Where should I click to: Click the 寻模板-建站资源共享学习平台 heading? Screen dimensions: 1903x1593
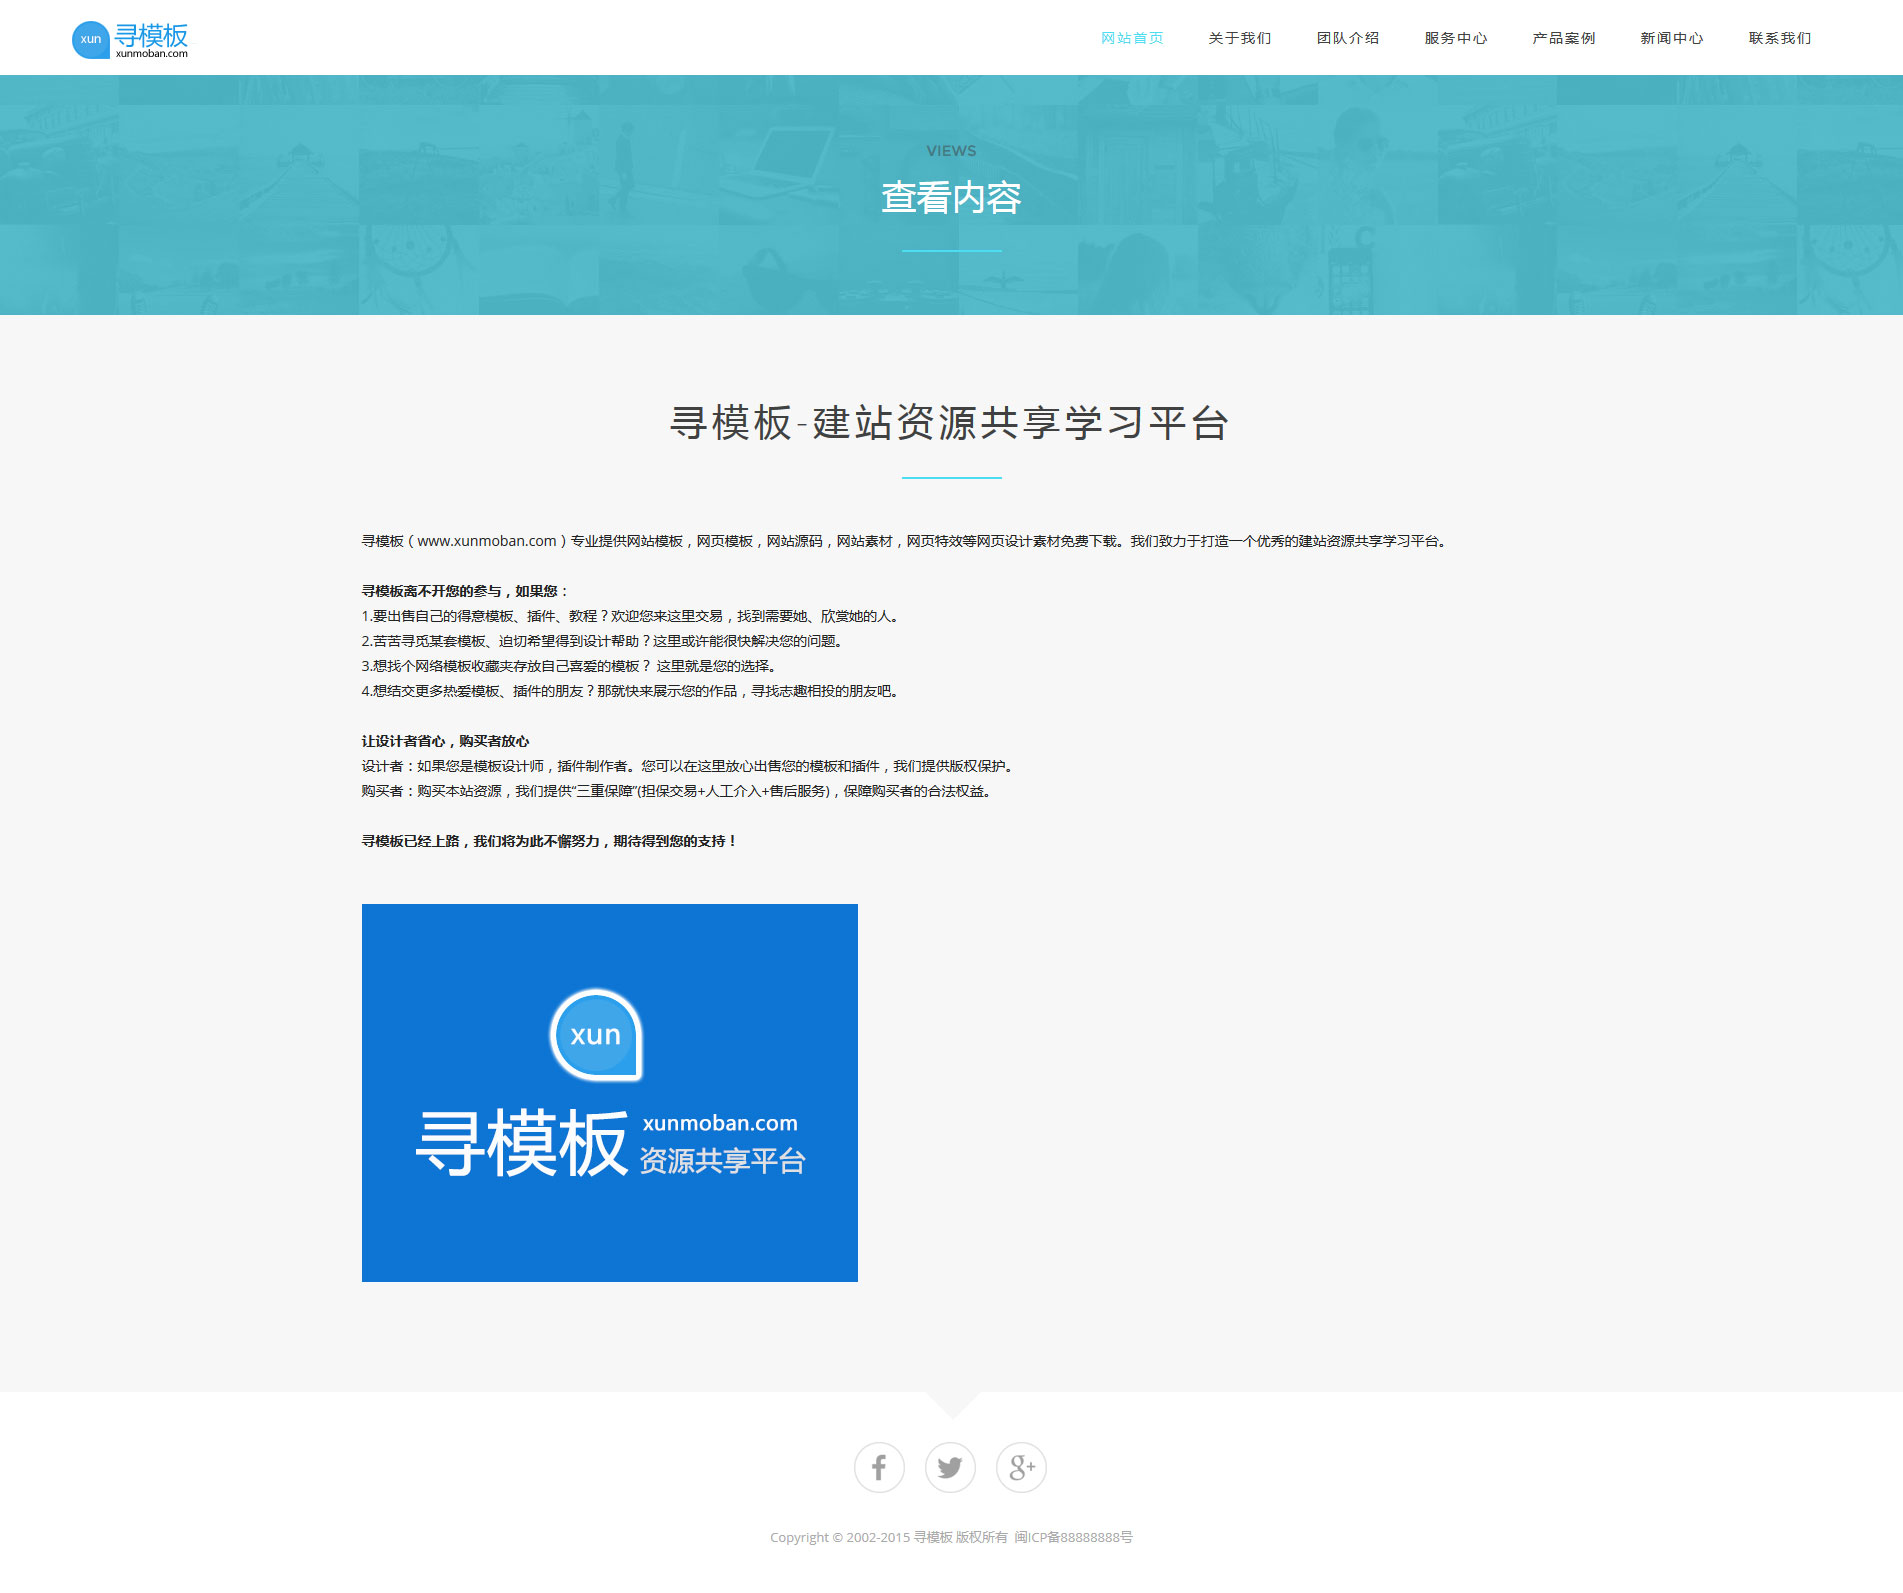[950, 423]
